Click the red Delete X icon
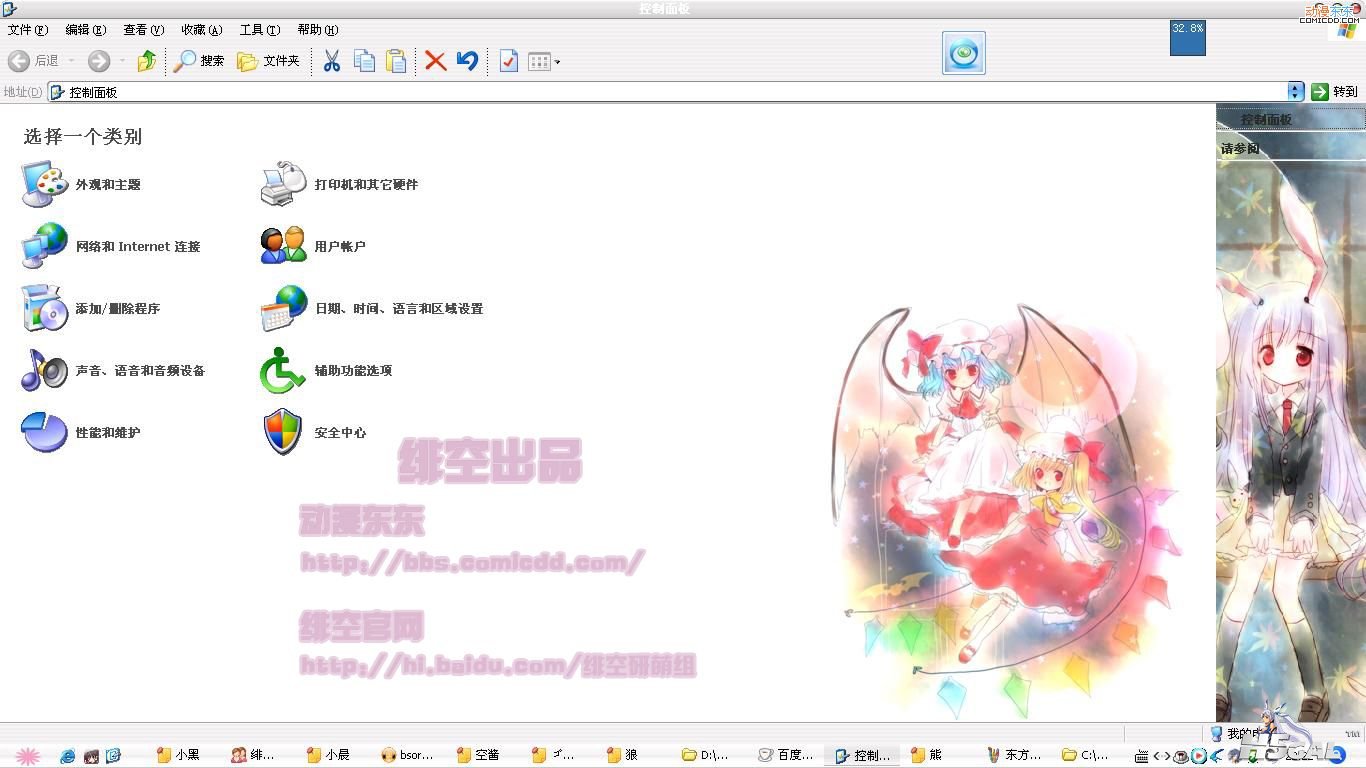 point(435,61)
